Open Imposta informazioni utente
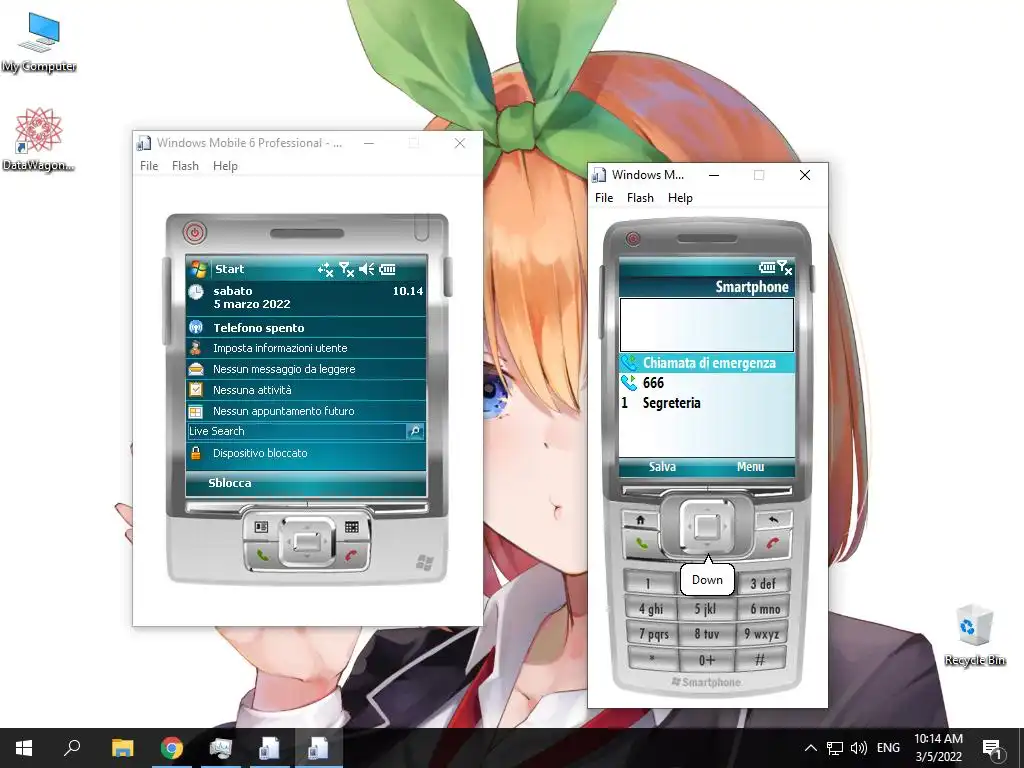 point(306,348)
